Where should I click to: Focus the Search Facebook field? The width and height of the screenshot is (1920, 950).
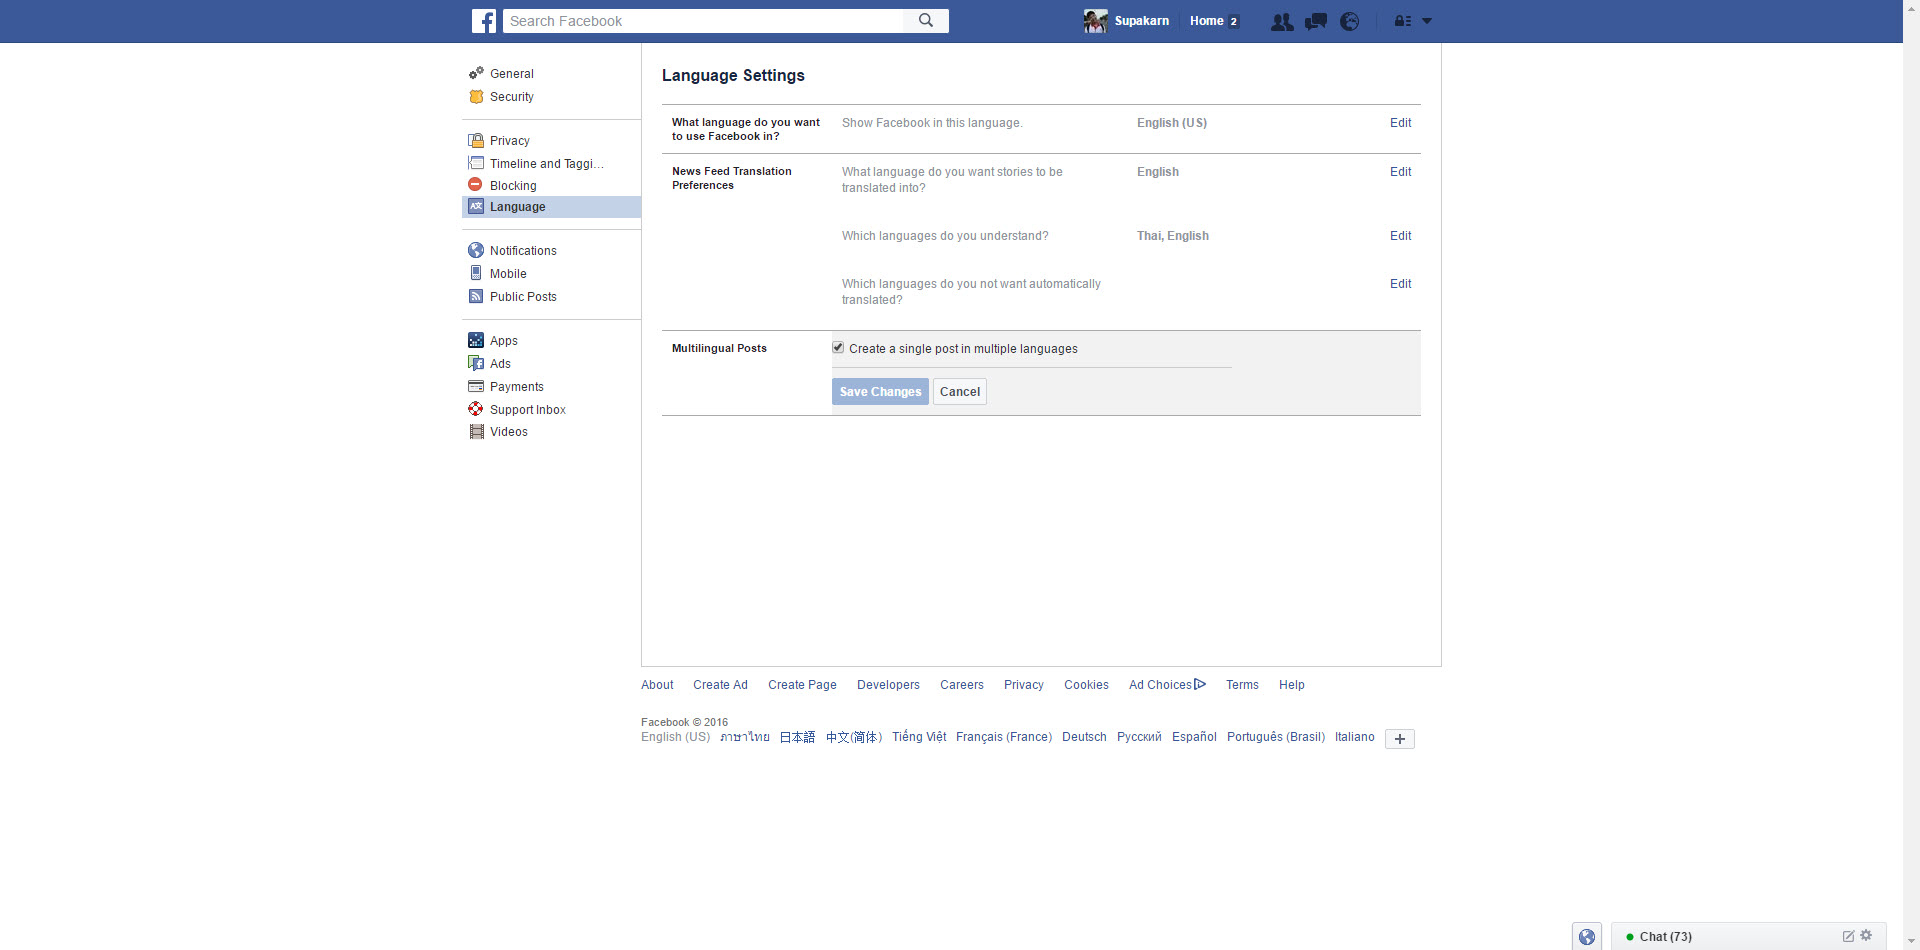point(703,21)
